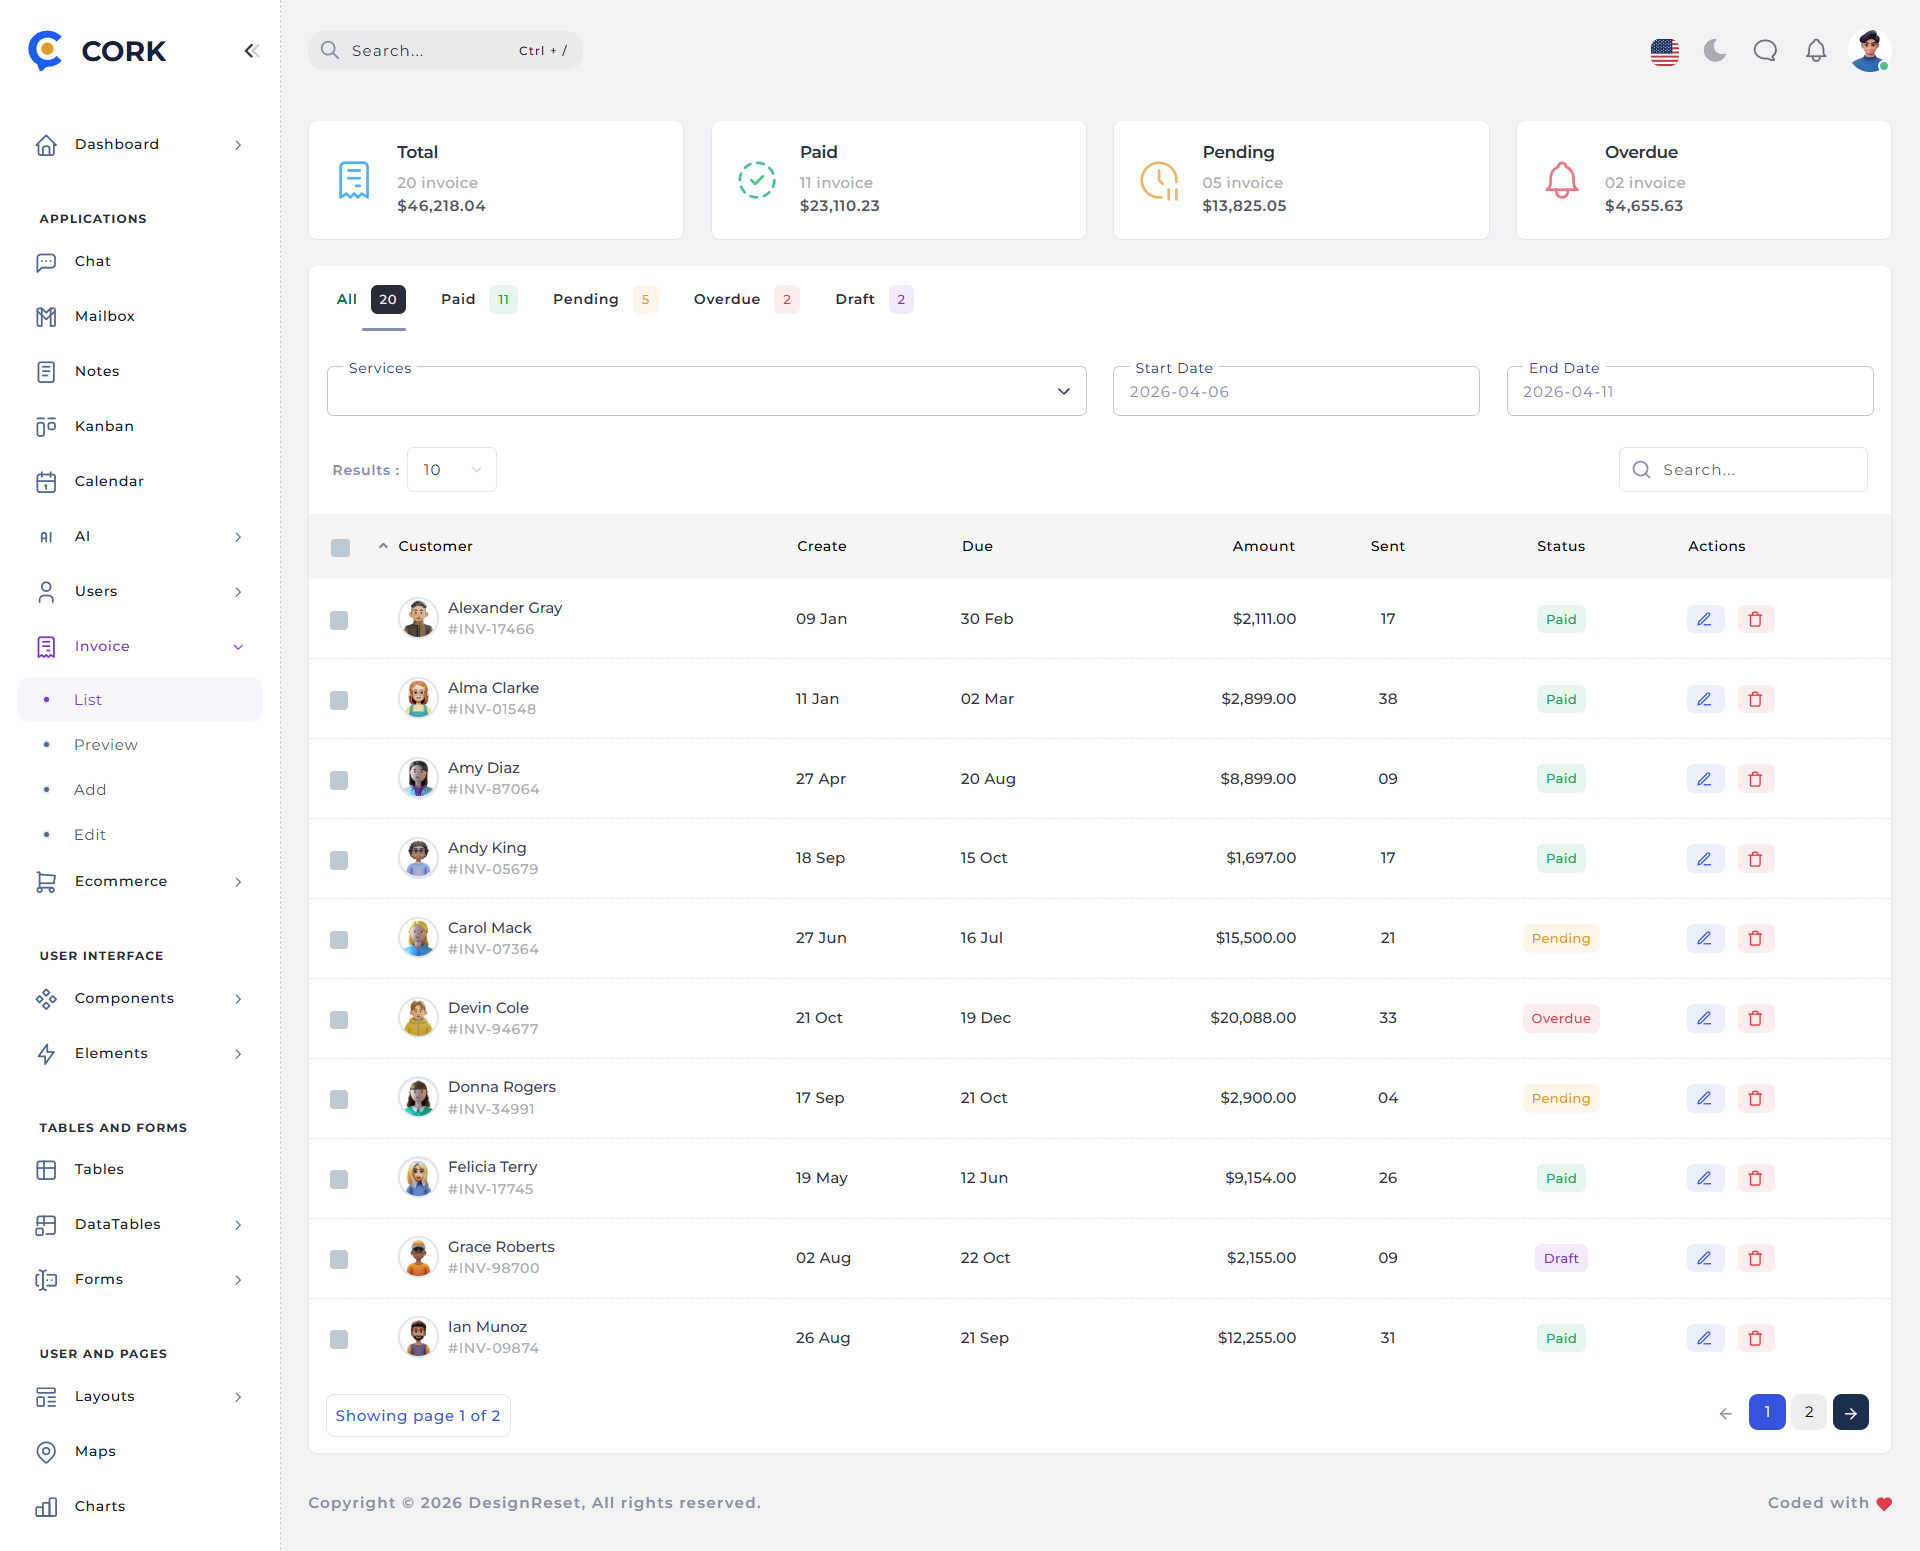Collapse sidebar with double-chevron icon

pyautogui.click(x=251, y=51)
